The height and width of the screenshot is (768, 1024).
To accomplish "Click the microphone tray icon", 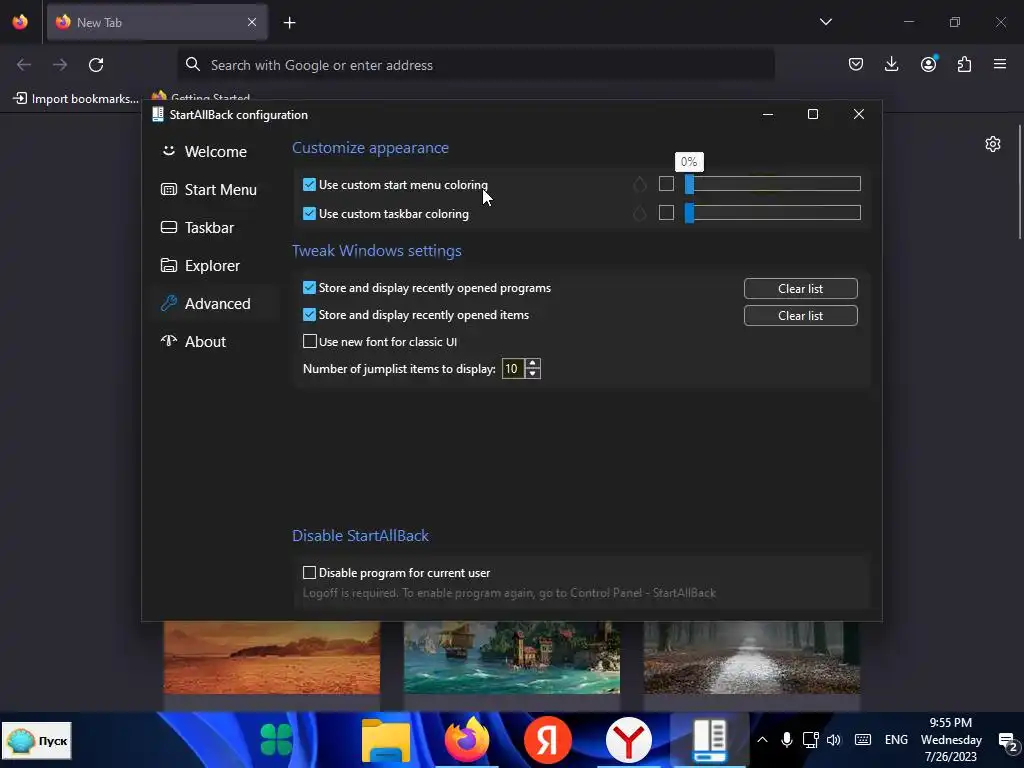I will pyautogui.click(x=787, y=740).
